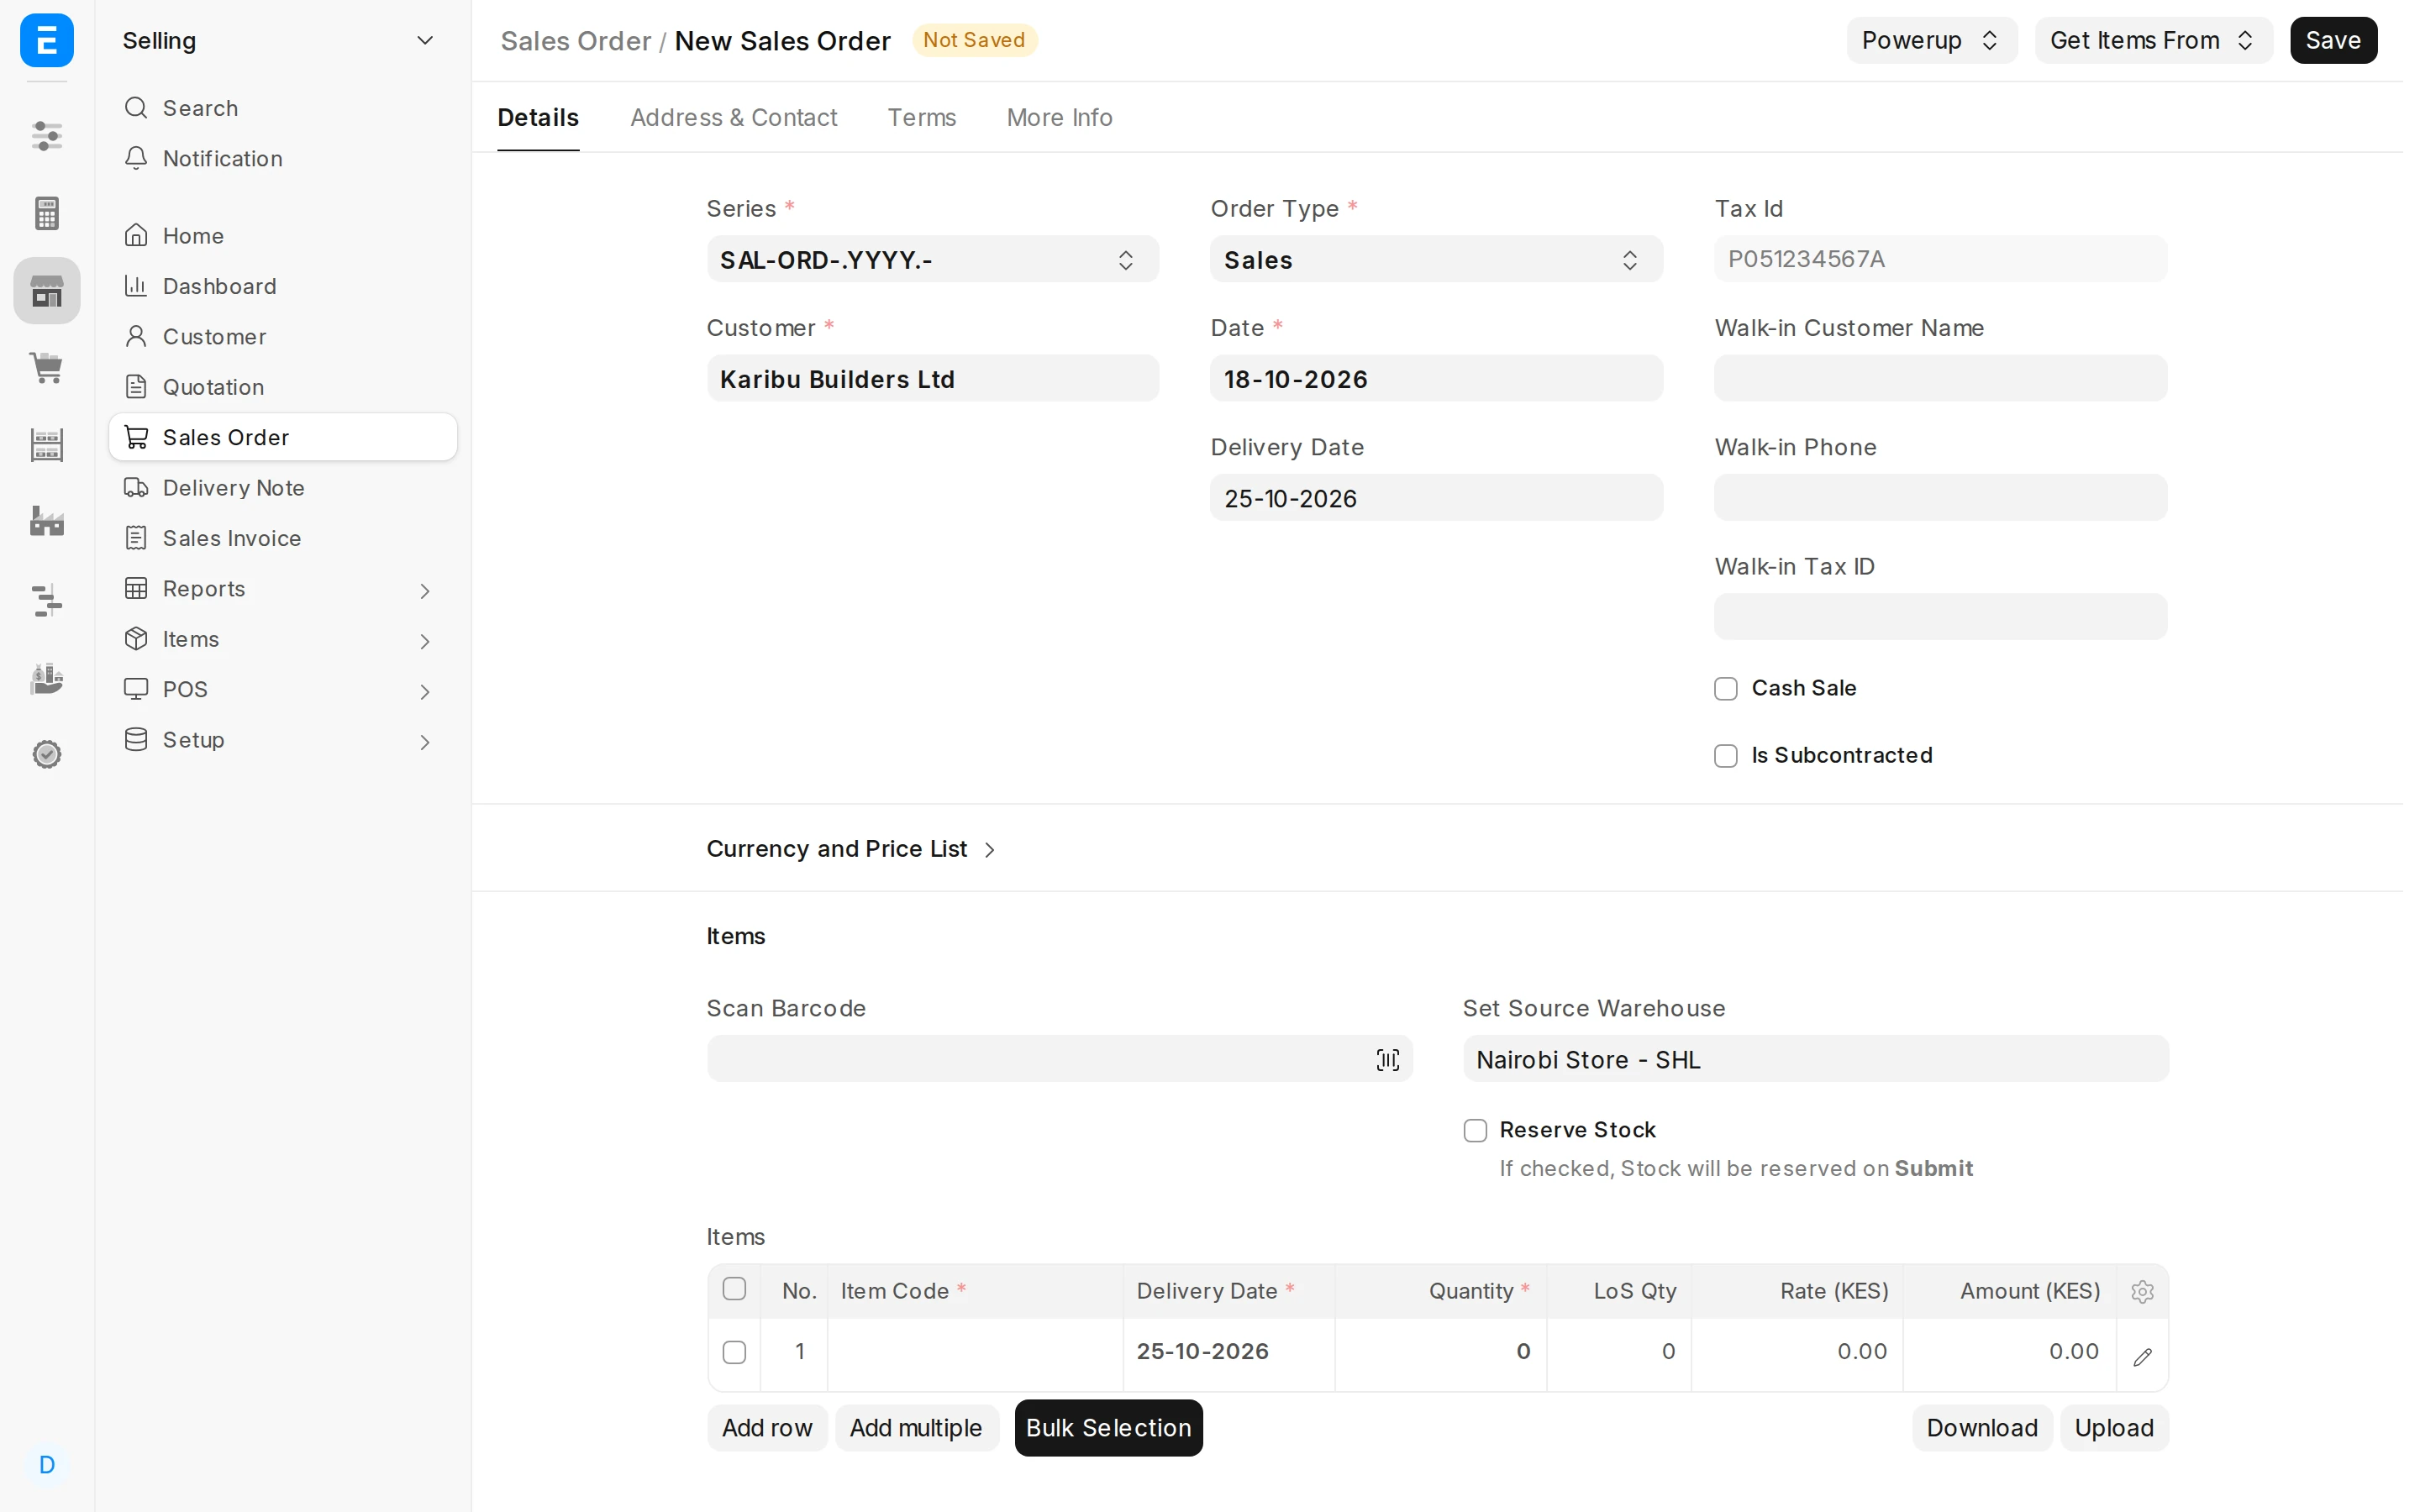
Task: Open the calculator accounting icon in left rail
Action: (x=46, y=213)
